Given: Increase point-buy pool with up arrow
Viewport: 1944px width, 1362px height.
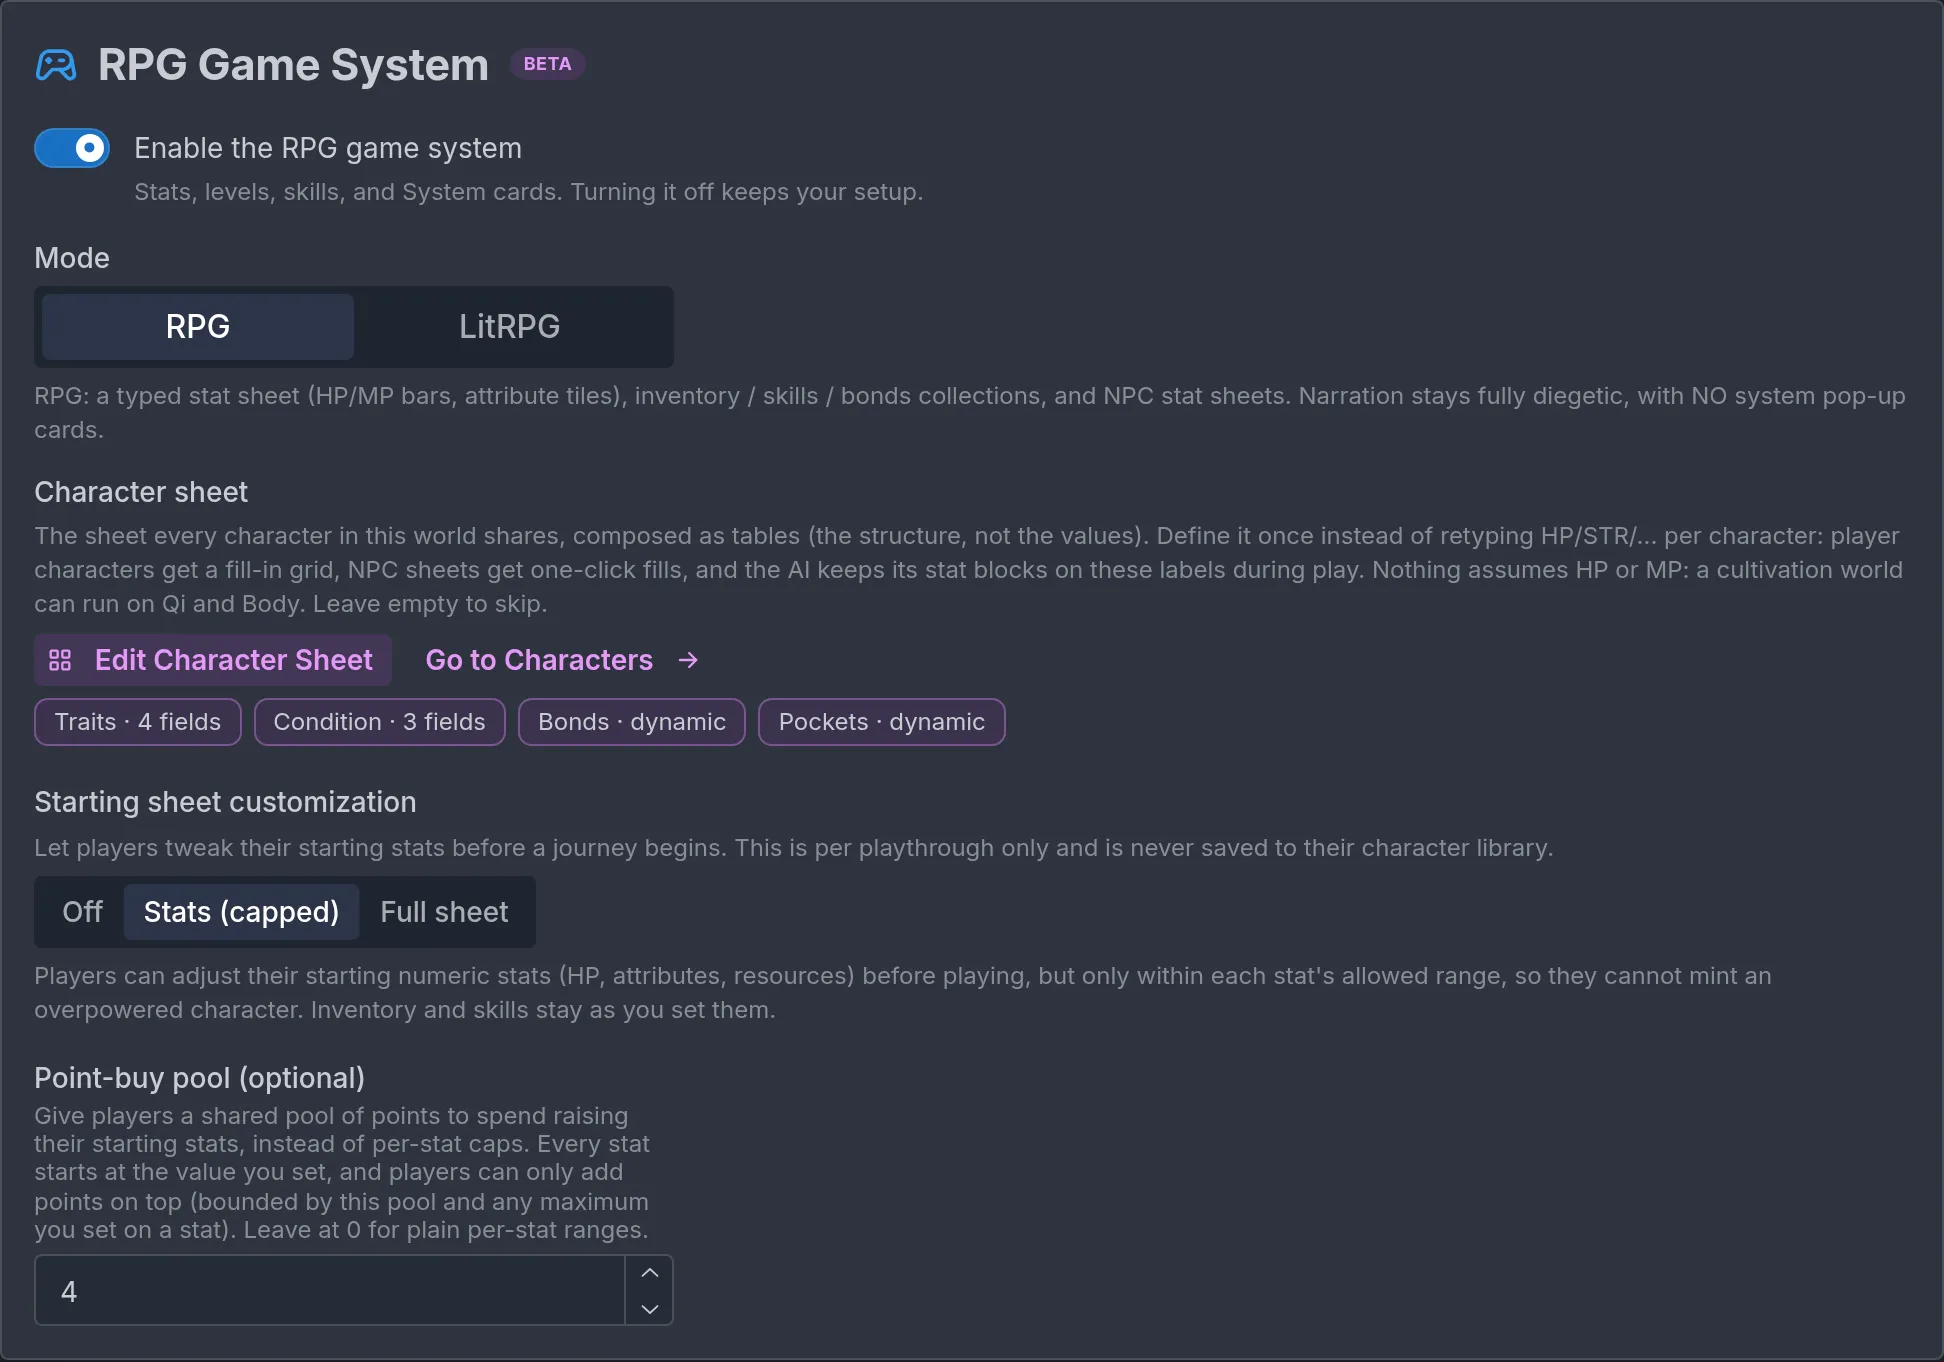Looking at the screenshot, I should pyautogui.click(x=650, y=1273).
